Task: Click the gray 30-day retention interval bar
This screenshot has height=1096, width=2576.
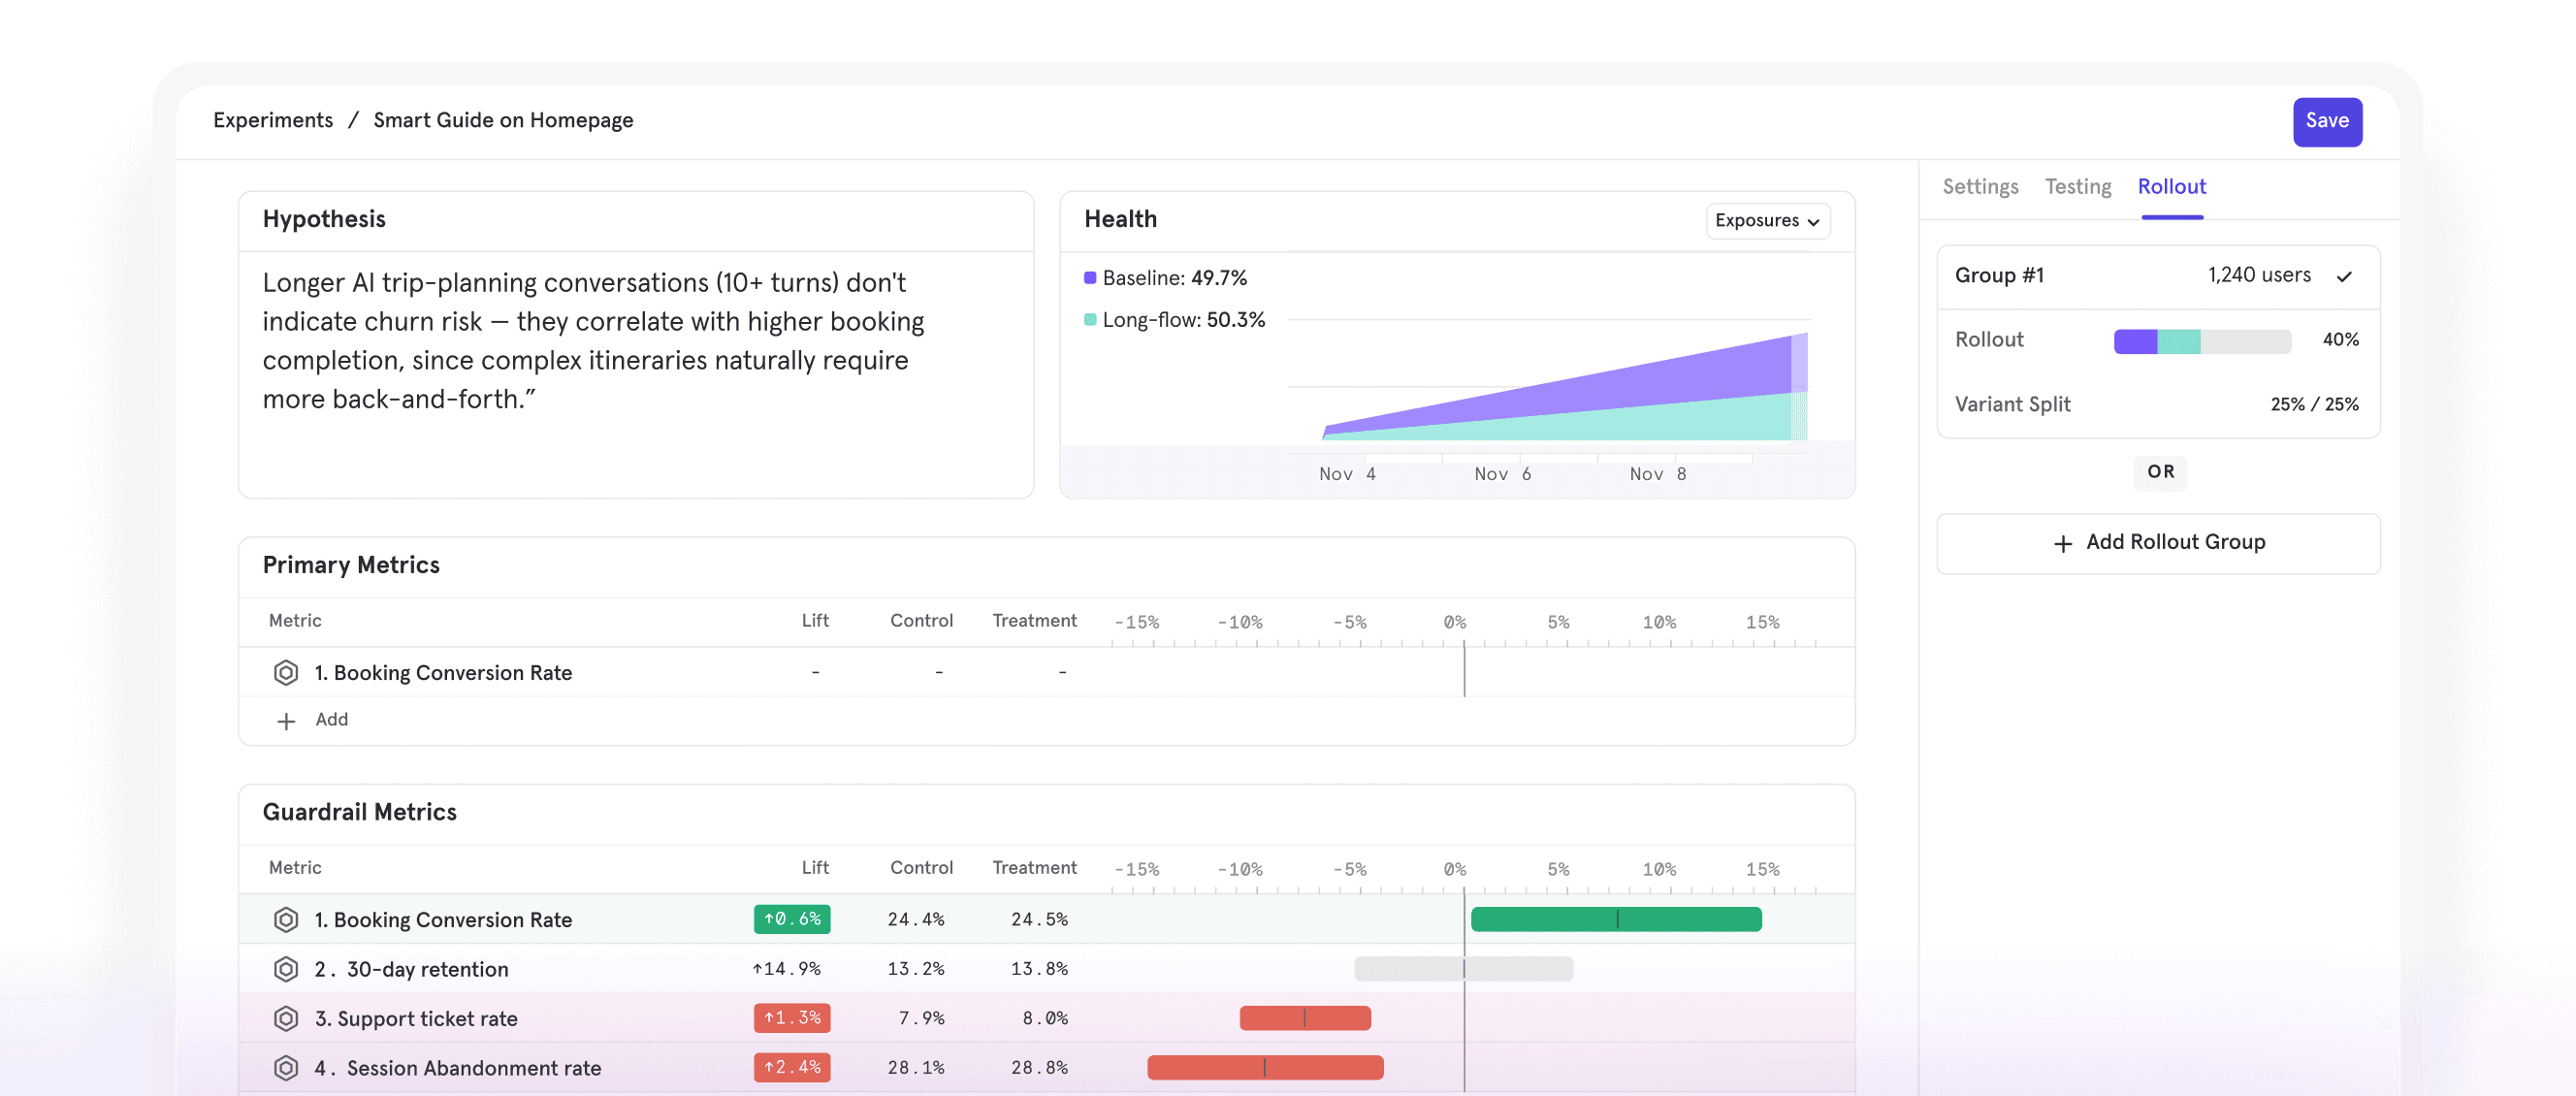Action: 1463,968
